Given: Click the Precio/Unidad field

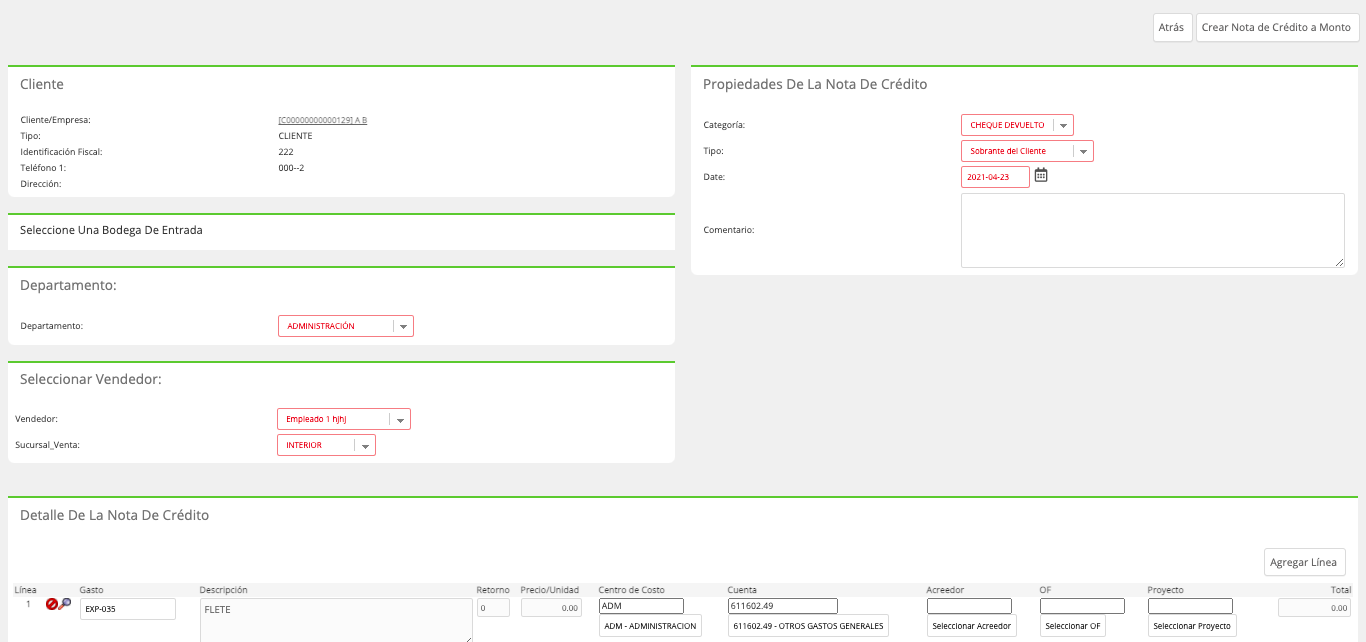Looking at the screenshot, I should (x=551, y=607).
